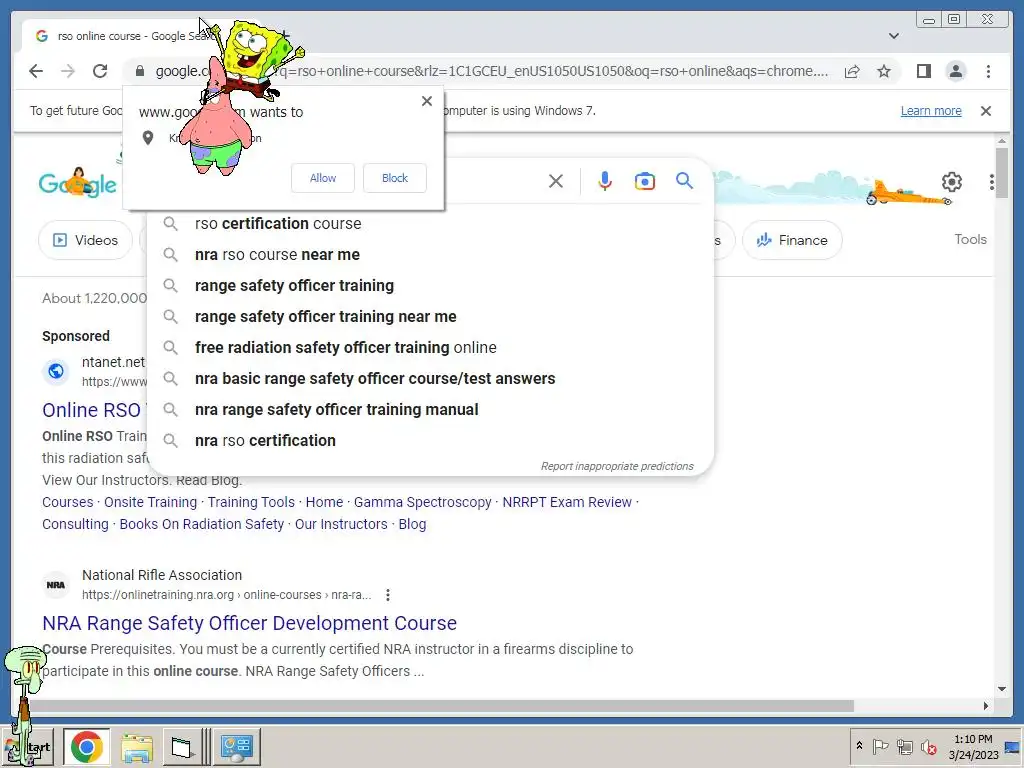Close the location permission popup
Image resolution: width=1024 pixels, height=768 pixels.
click(x=426, y=101)
